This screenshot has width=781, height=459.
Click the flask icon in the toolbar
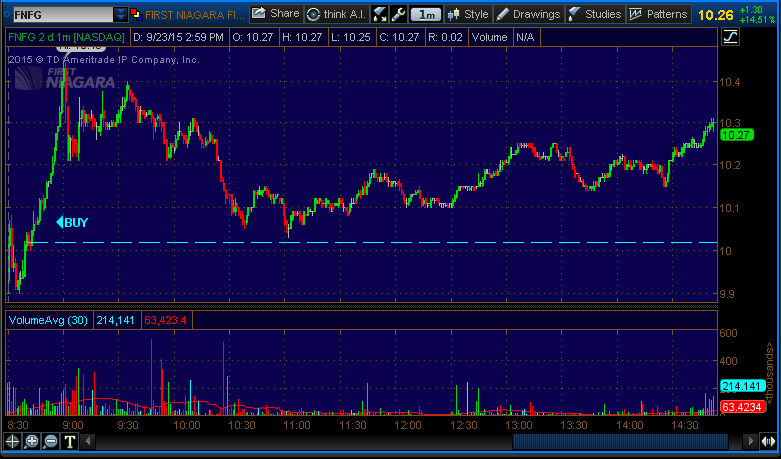coord(380,14)
